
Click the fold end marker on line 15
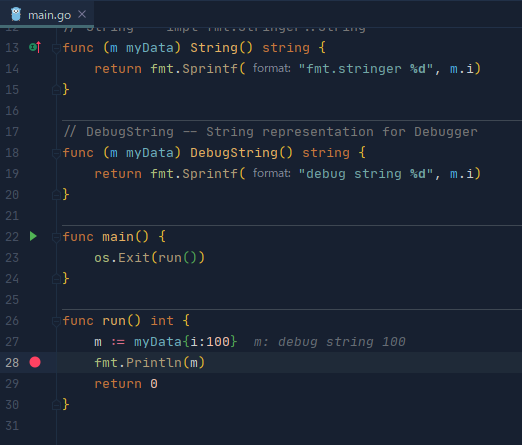click(56, 90)
